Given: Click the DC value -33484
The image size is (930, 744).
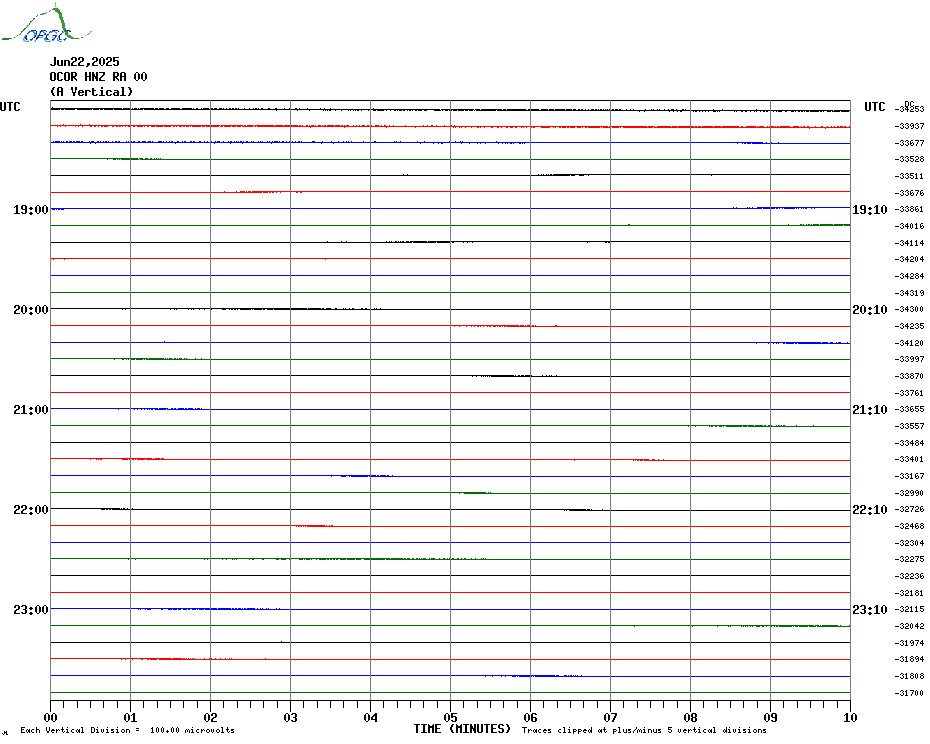Looking at the screenshot, I should pyautogui.click(x=909, y=443).
